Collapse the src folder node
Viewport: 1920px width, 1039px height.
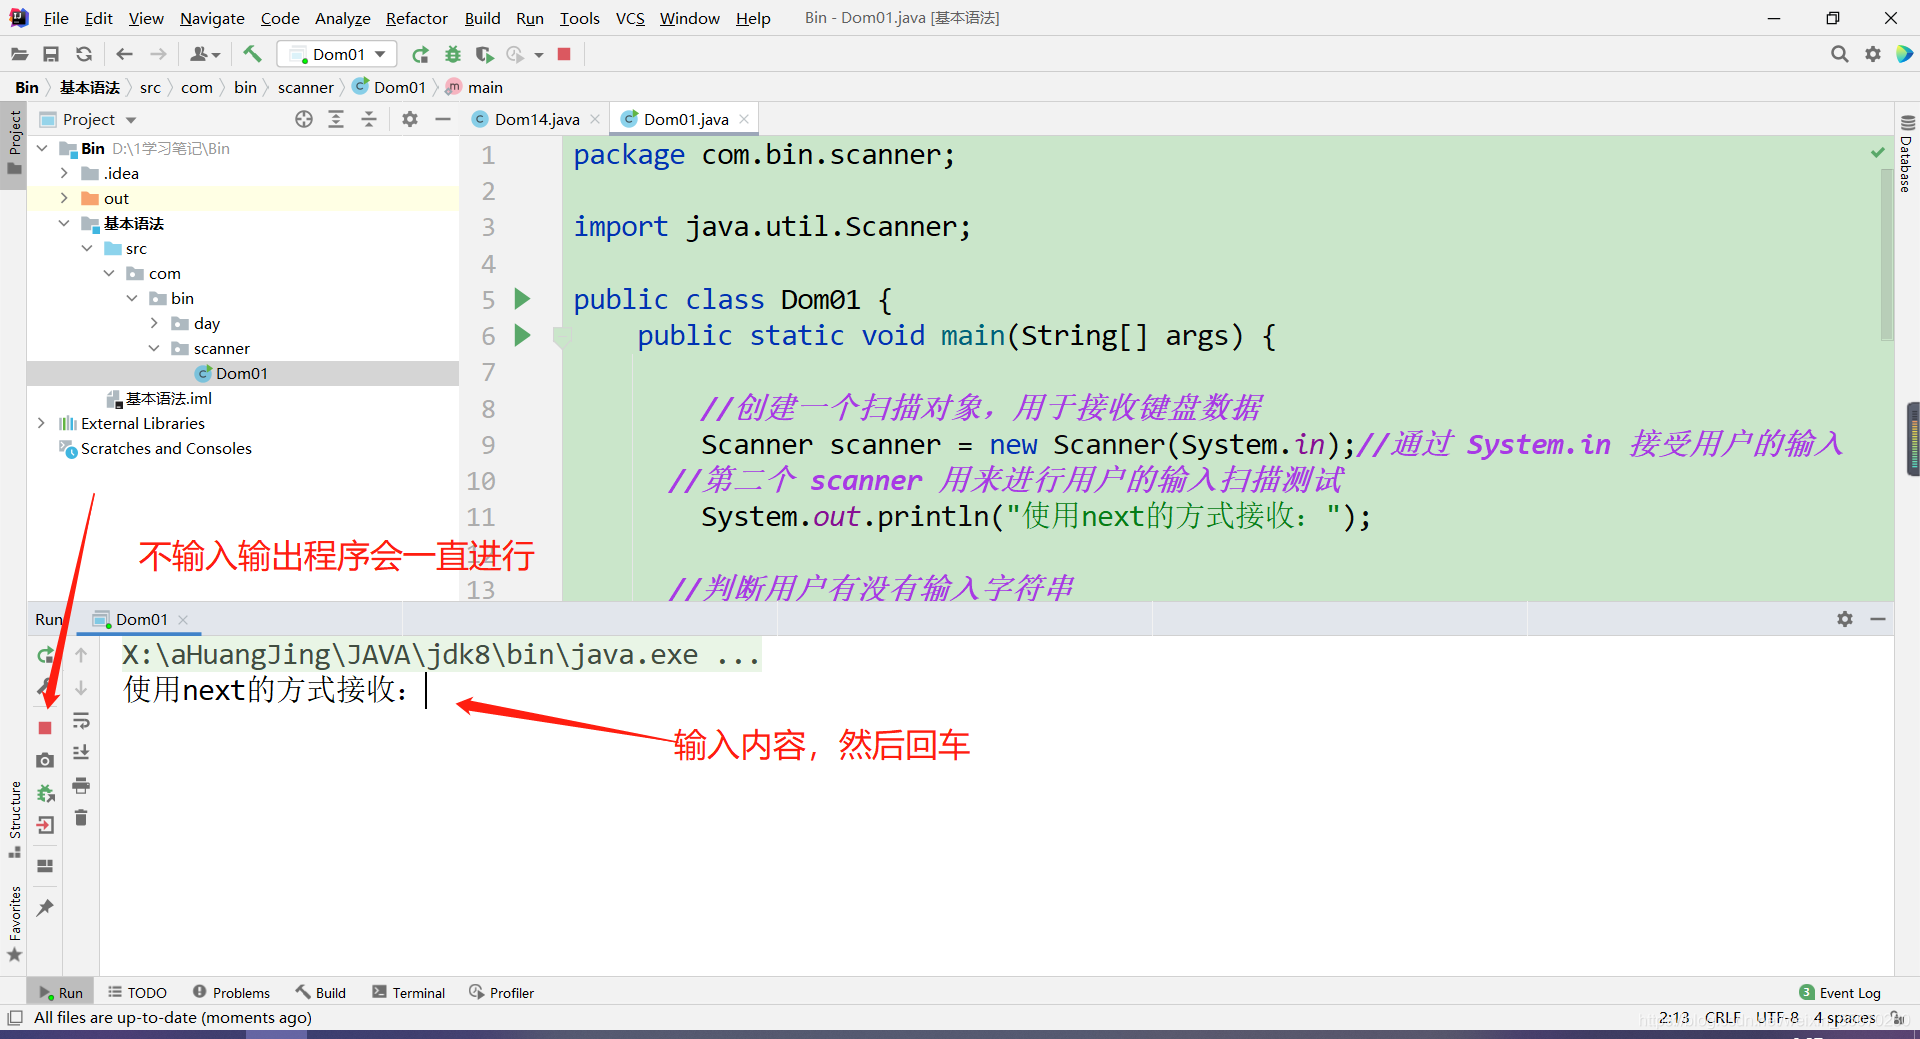click(x=87, y=248)
